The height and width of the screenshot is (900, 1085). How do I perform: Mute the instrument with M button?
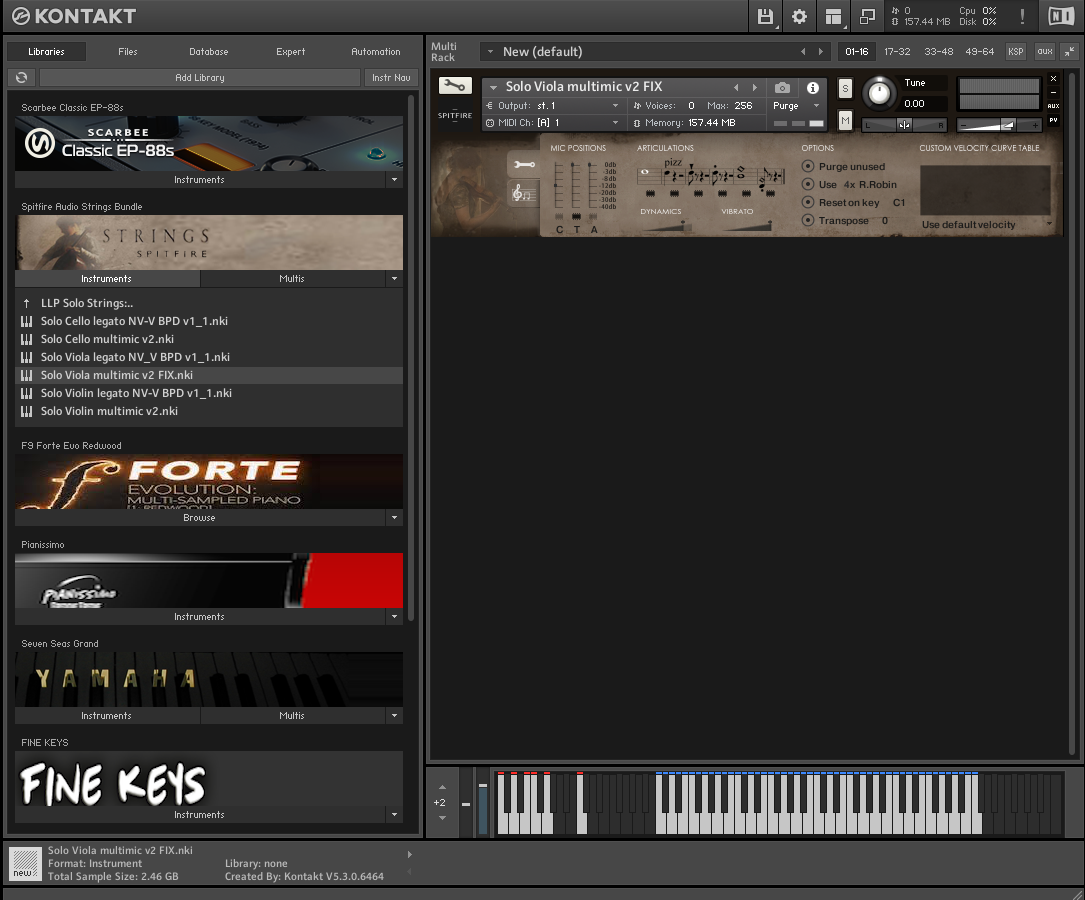point(845,120)
